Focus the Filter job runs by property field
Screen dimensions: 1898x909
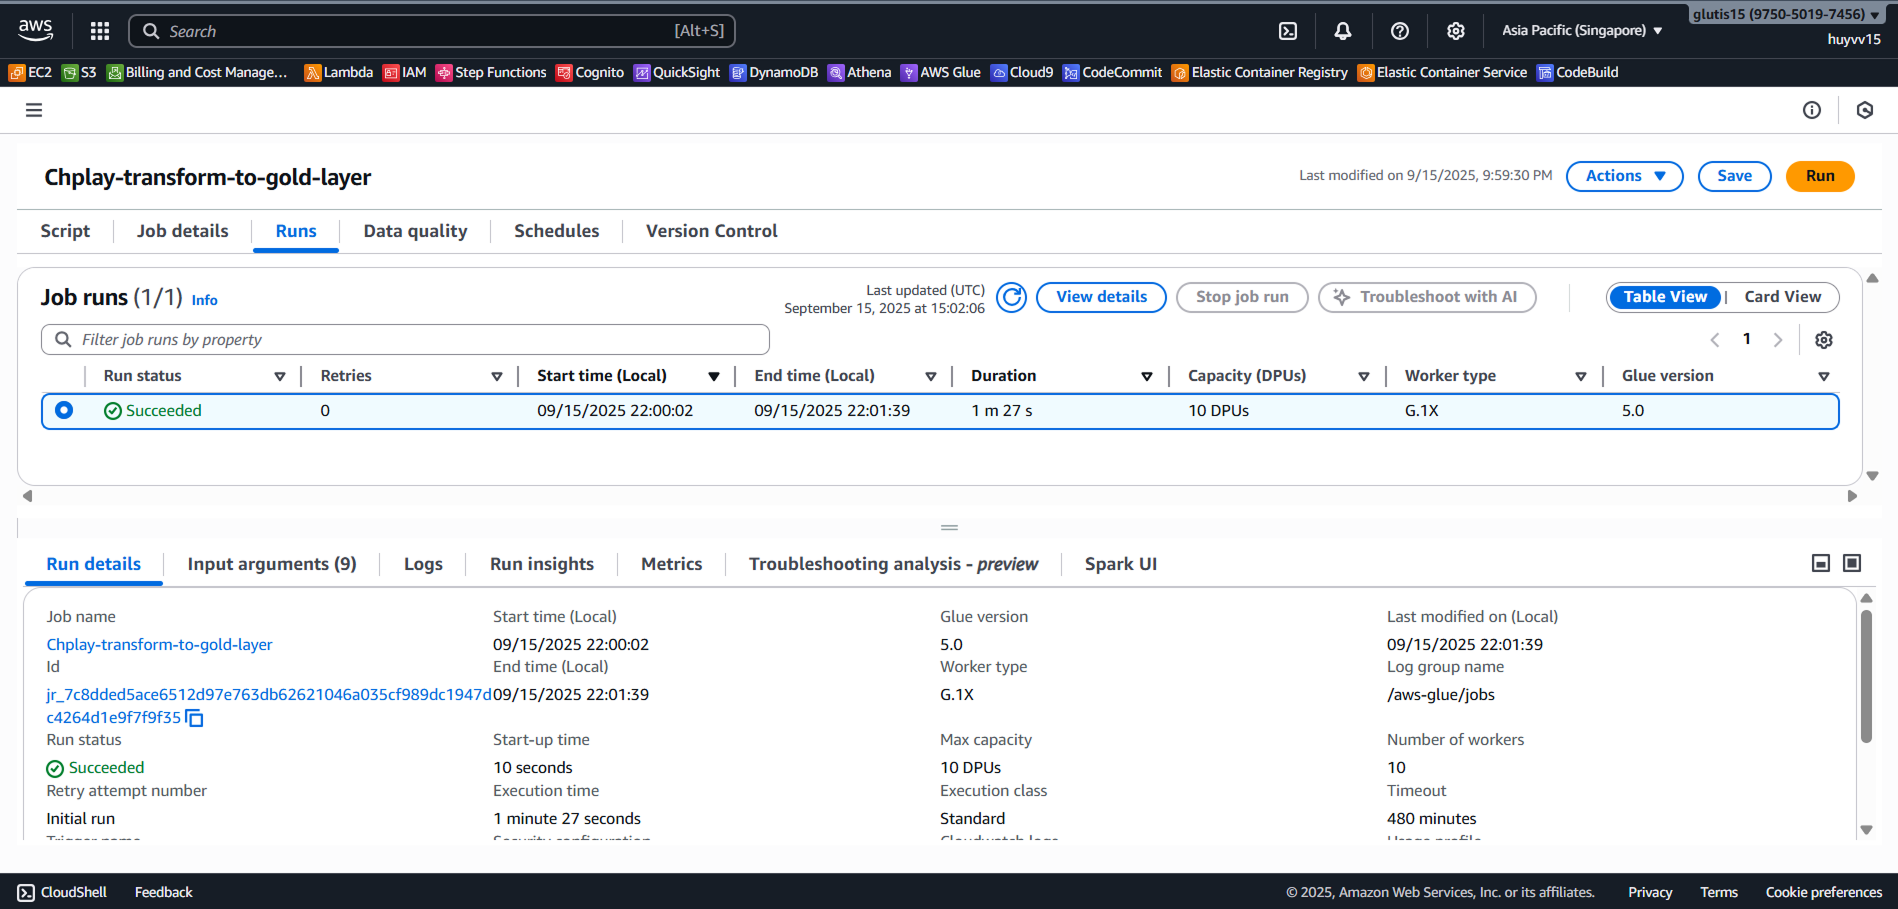(405, 340)
